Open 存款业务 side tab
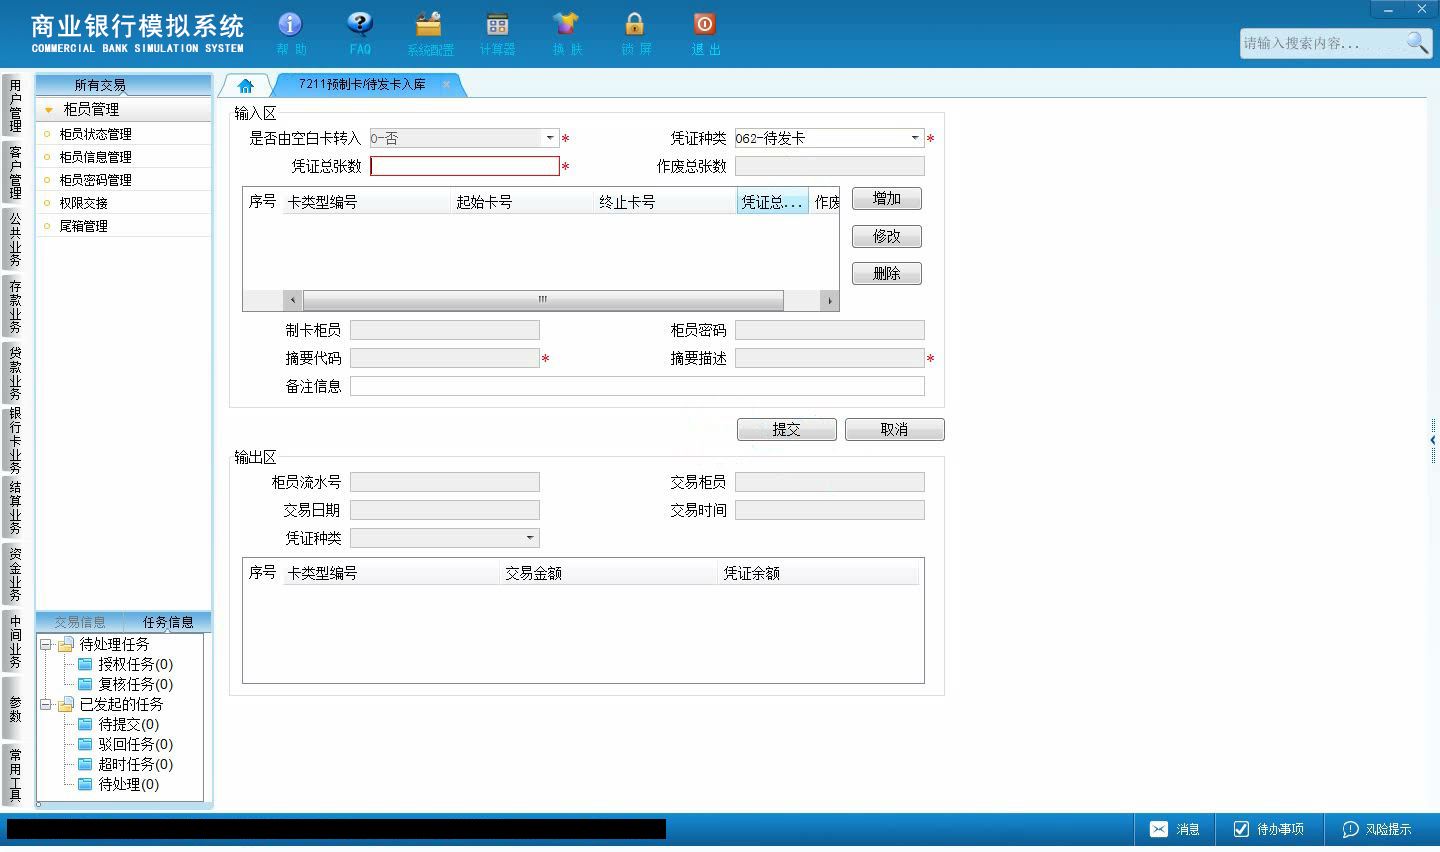Viewport: 1440px width, 852px height. (15, 306)
